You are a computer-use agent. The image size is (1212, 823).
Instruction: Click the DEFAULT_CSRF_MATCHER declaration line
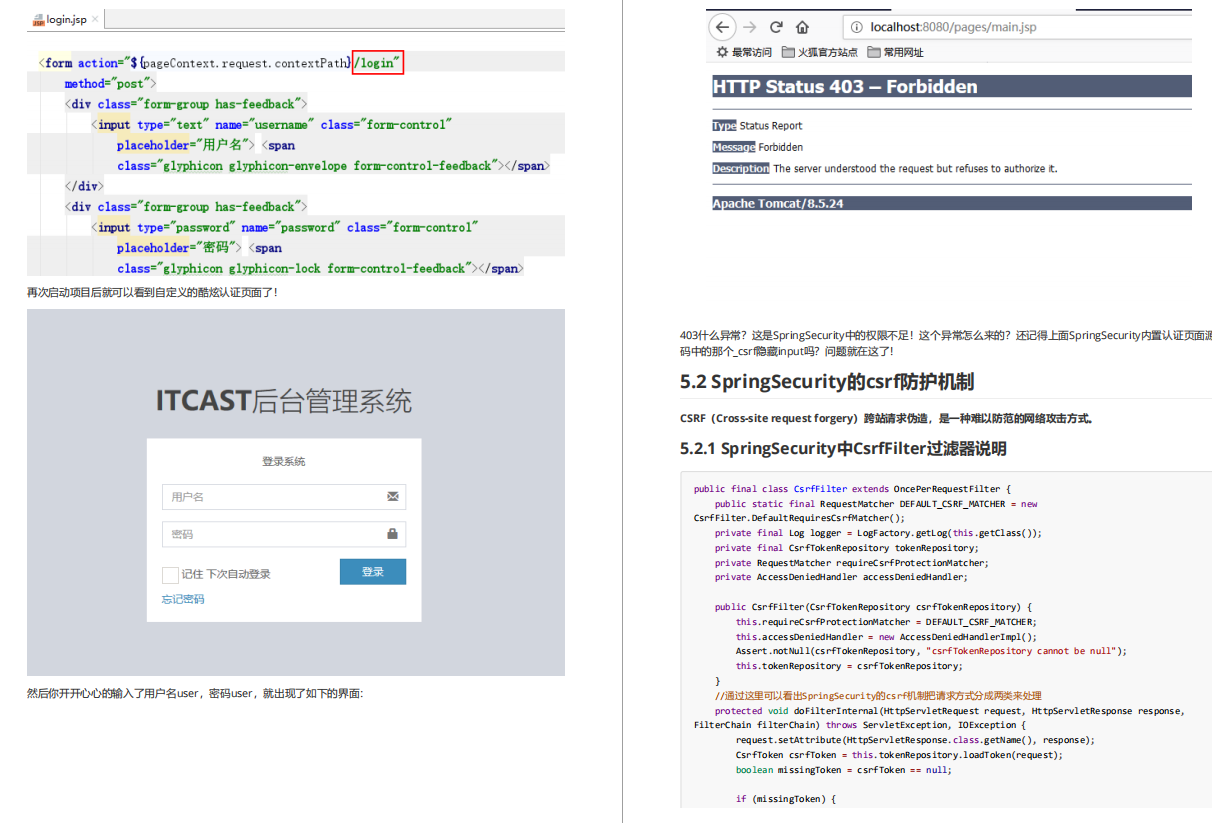876,504
